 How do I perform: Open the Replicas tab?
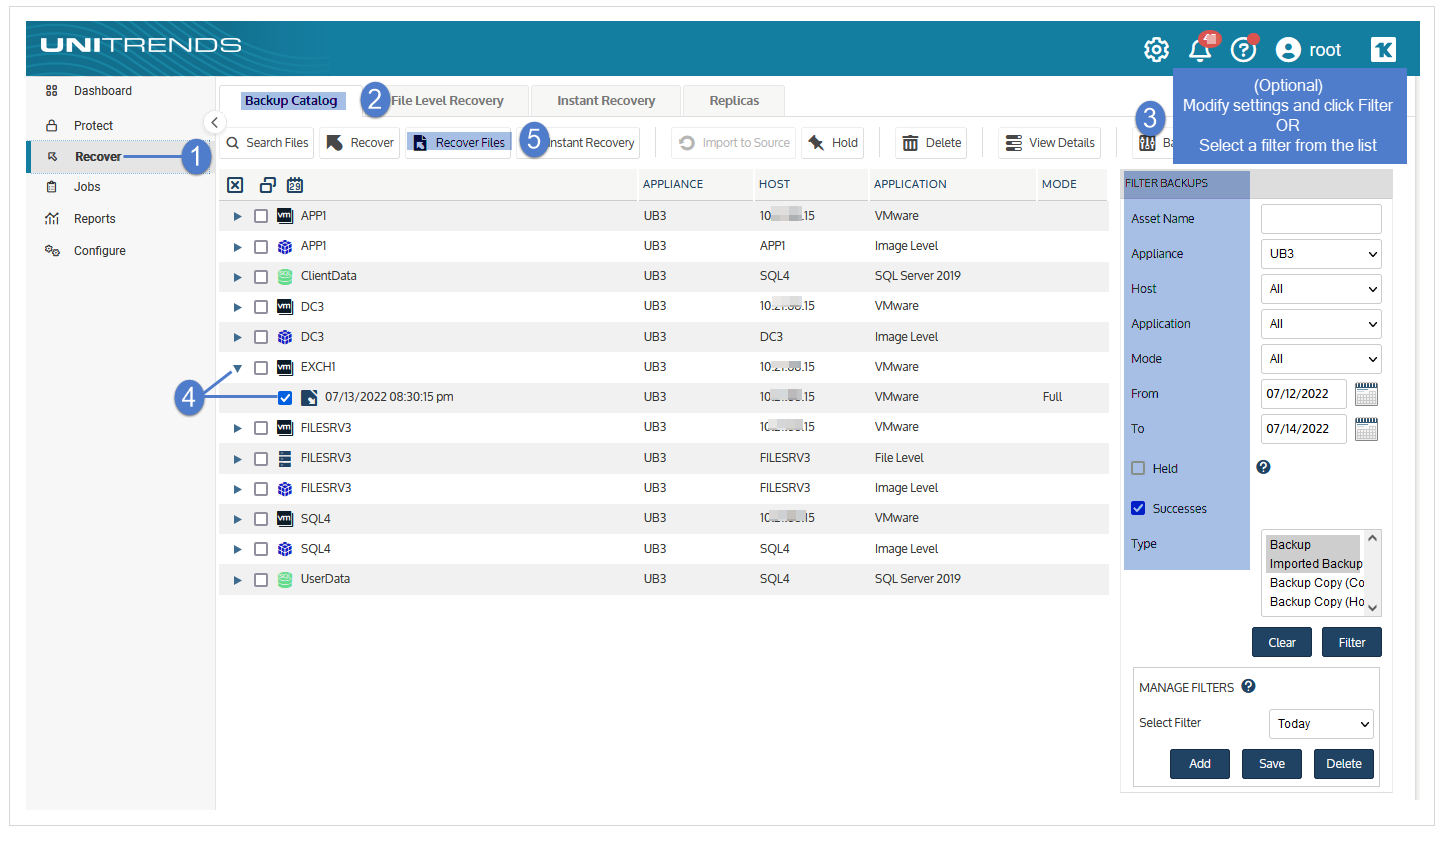tap(734, 101)
